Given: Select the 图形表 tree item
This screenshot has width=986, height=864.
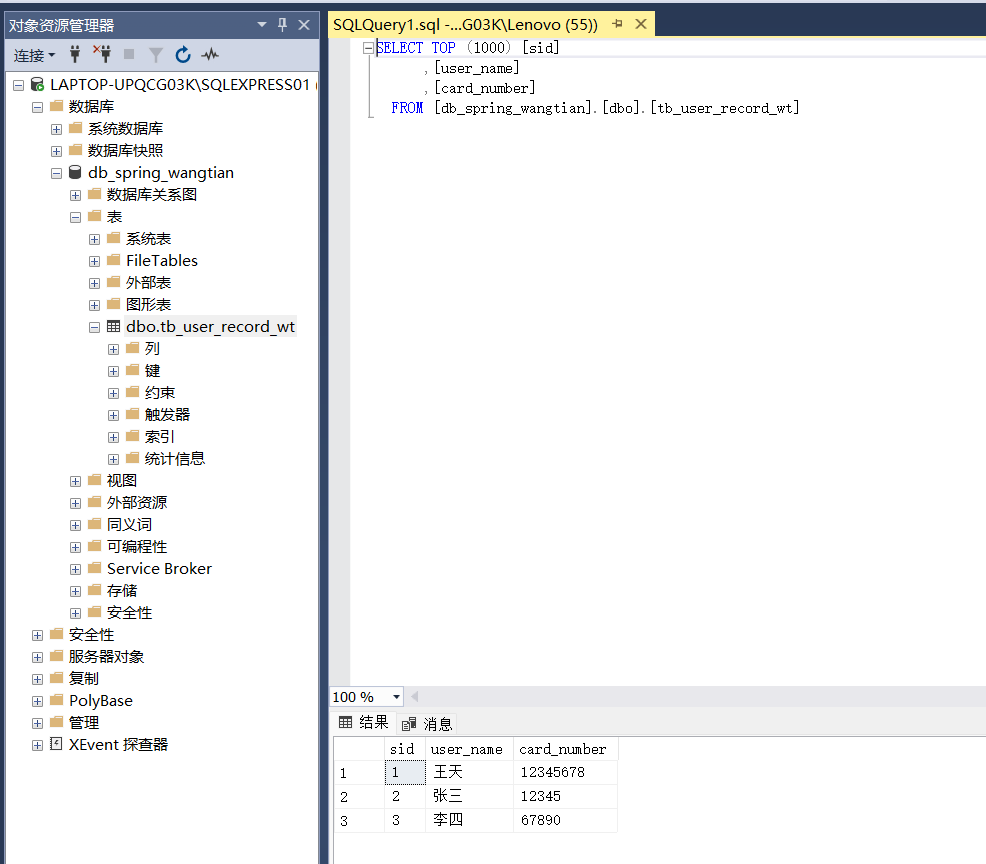Looking at the screenshot, I should coord(148,304).
